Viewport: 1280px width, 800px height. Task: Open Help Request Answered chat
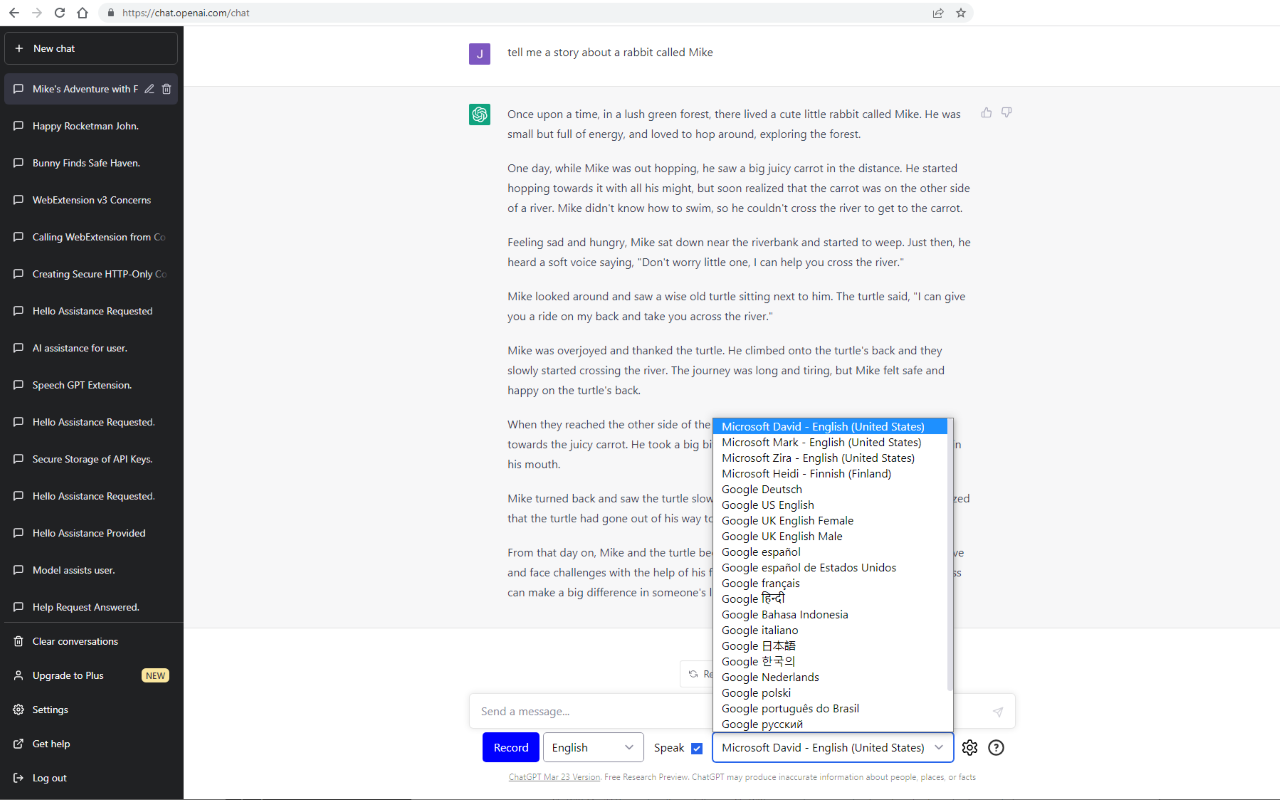coord(91,607)
